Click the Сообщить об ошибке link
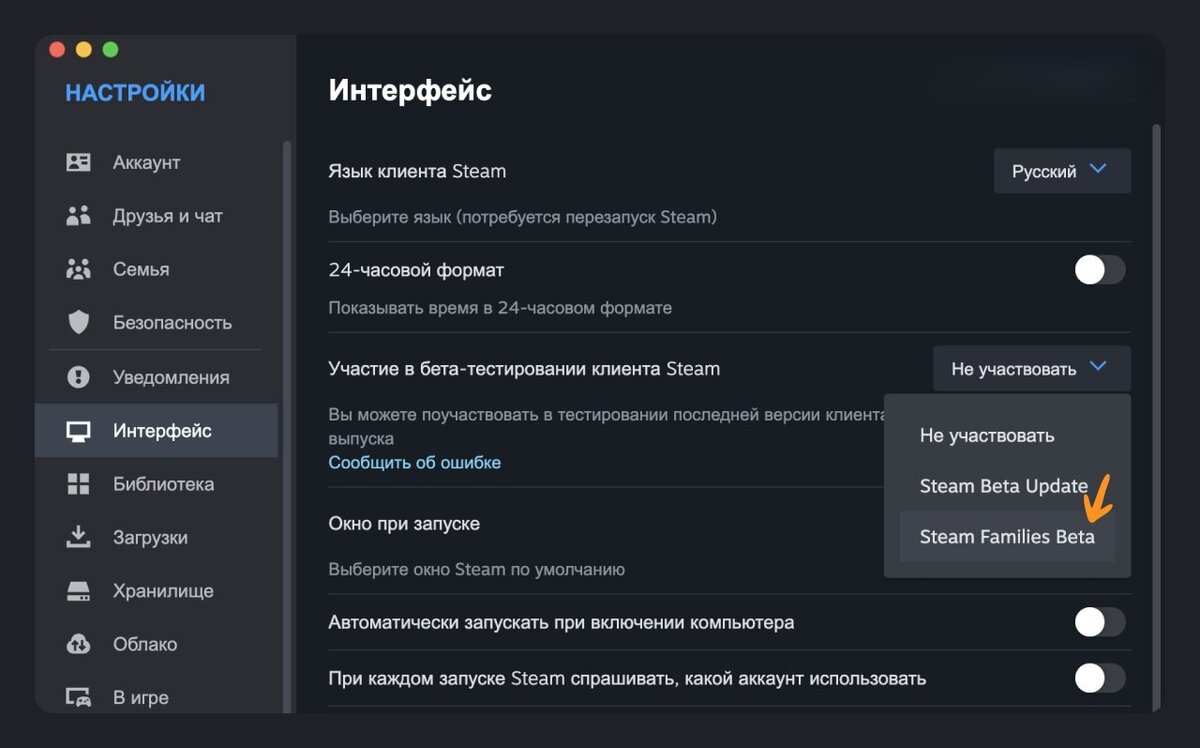The height and width of the screenshot is (748, 1200). 414,463
